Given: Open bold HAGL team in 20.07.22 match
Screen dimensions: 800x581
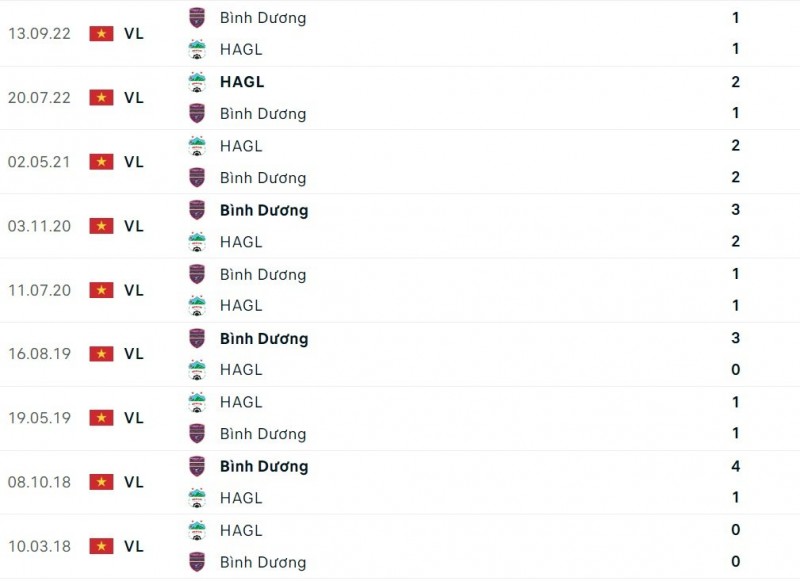Looking at the screenshot, I should tap(242, 82).
